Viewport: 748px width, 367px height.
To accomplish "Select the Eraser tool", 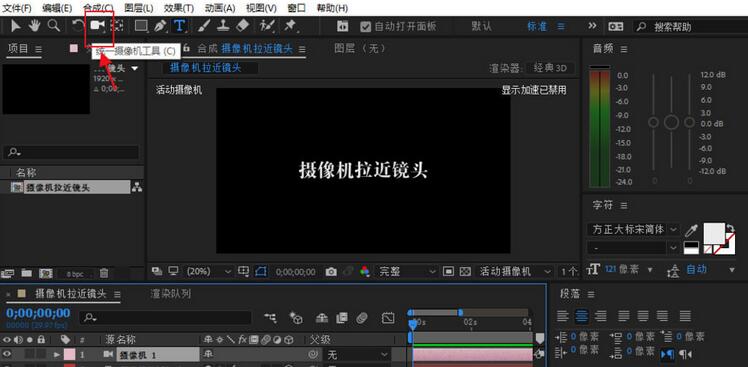I will click(x=243, y=26).
